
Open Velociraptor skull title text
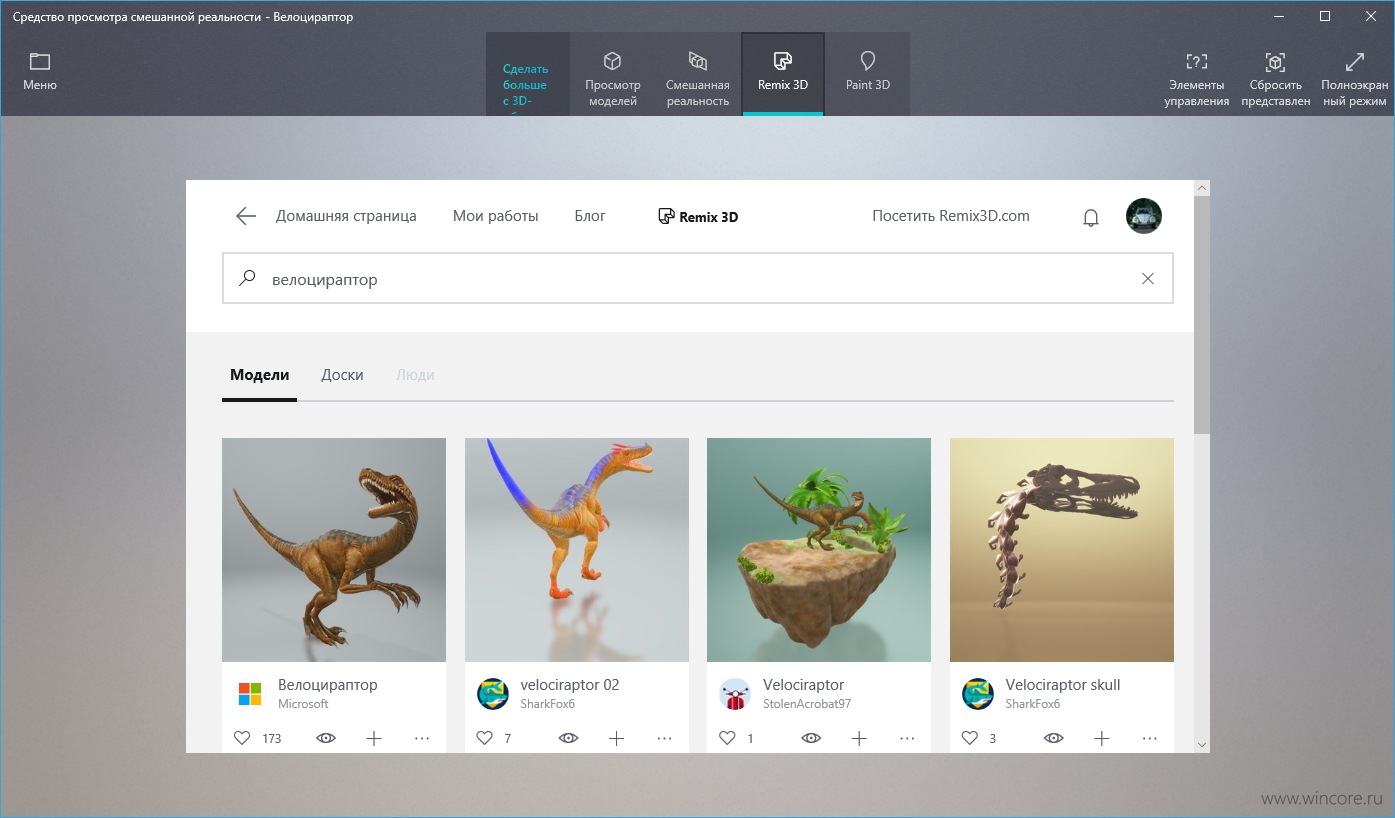click(1063, 685)
